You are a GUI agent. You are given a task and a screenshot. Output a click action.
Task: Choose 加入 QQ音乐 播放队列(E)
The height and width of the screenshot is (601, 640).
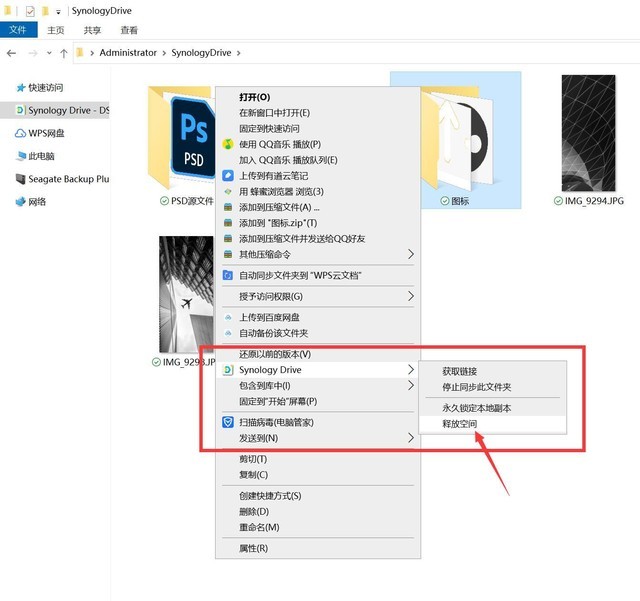[318, 160]
